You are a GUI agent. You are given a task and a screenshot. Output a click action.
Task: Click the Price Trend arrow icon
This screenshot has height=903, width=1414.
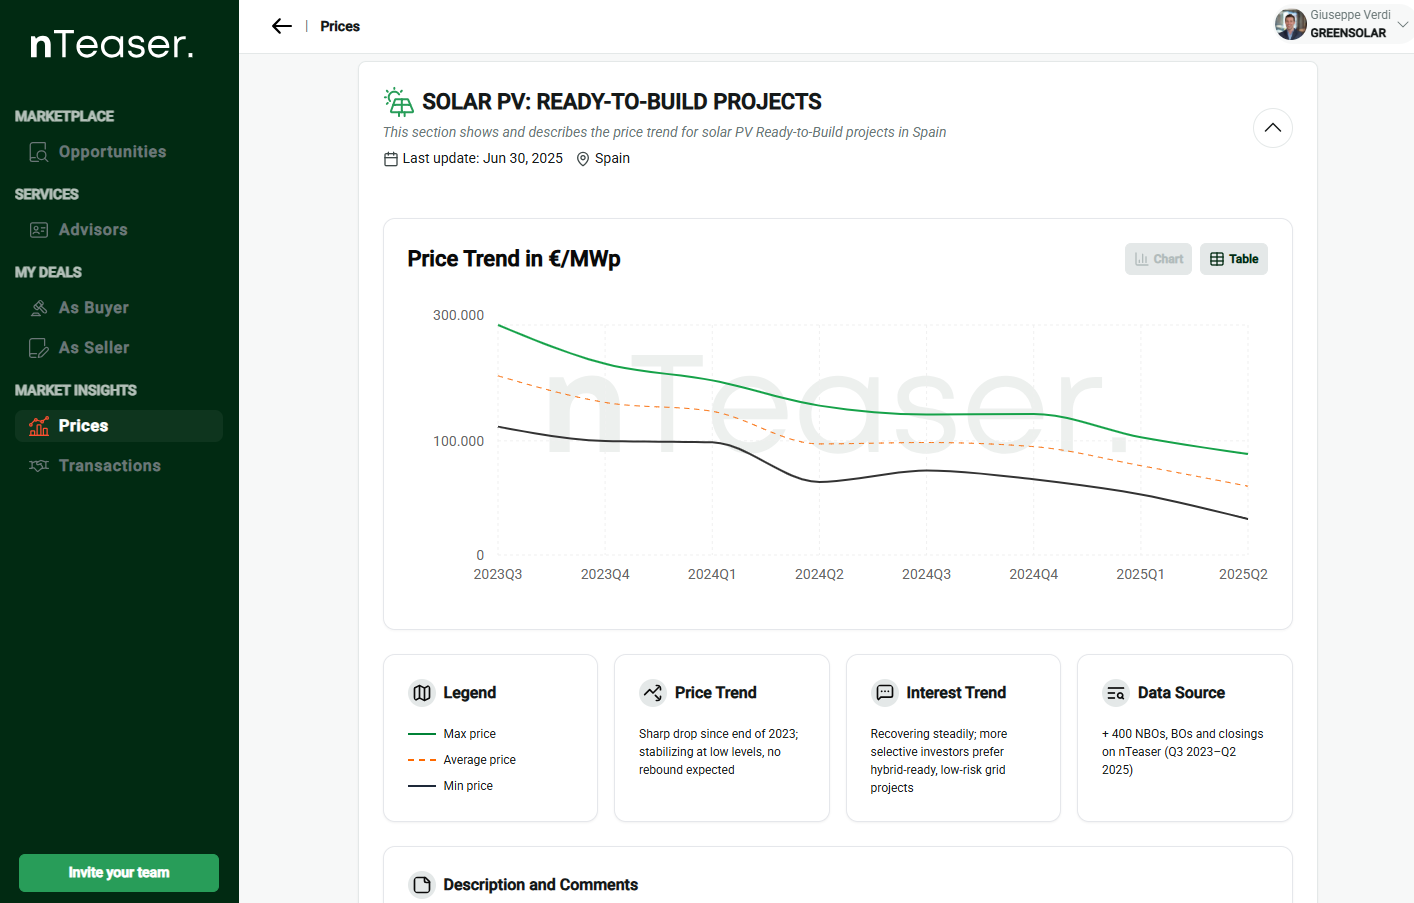(653, 693)
